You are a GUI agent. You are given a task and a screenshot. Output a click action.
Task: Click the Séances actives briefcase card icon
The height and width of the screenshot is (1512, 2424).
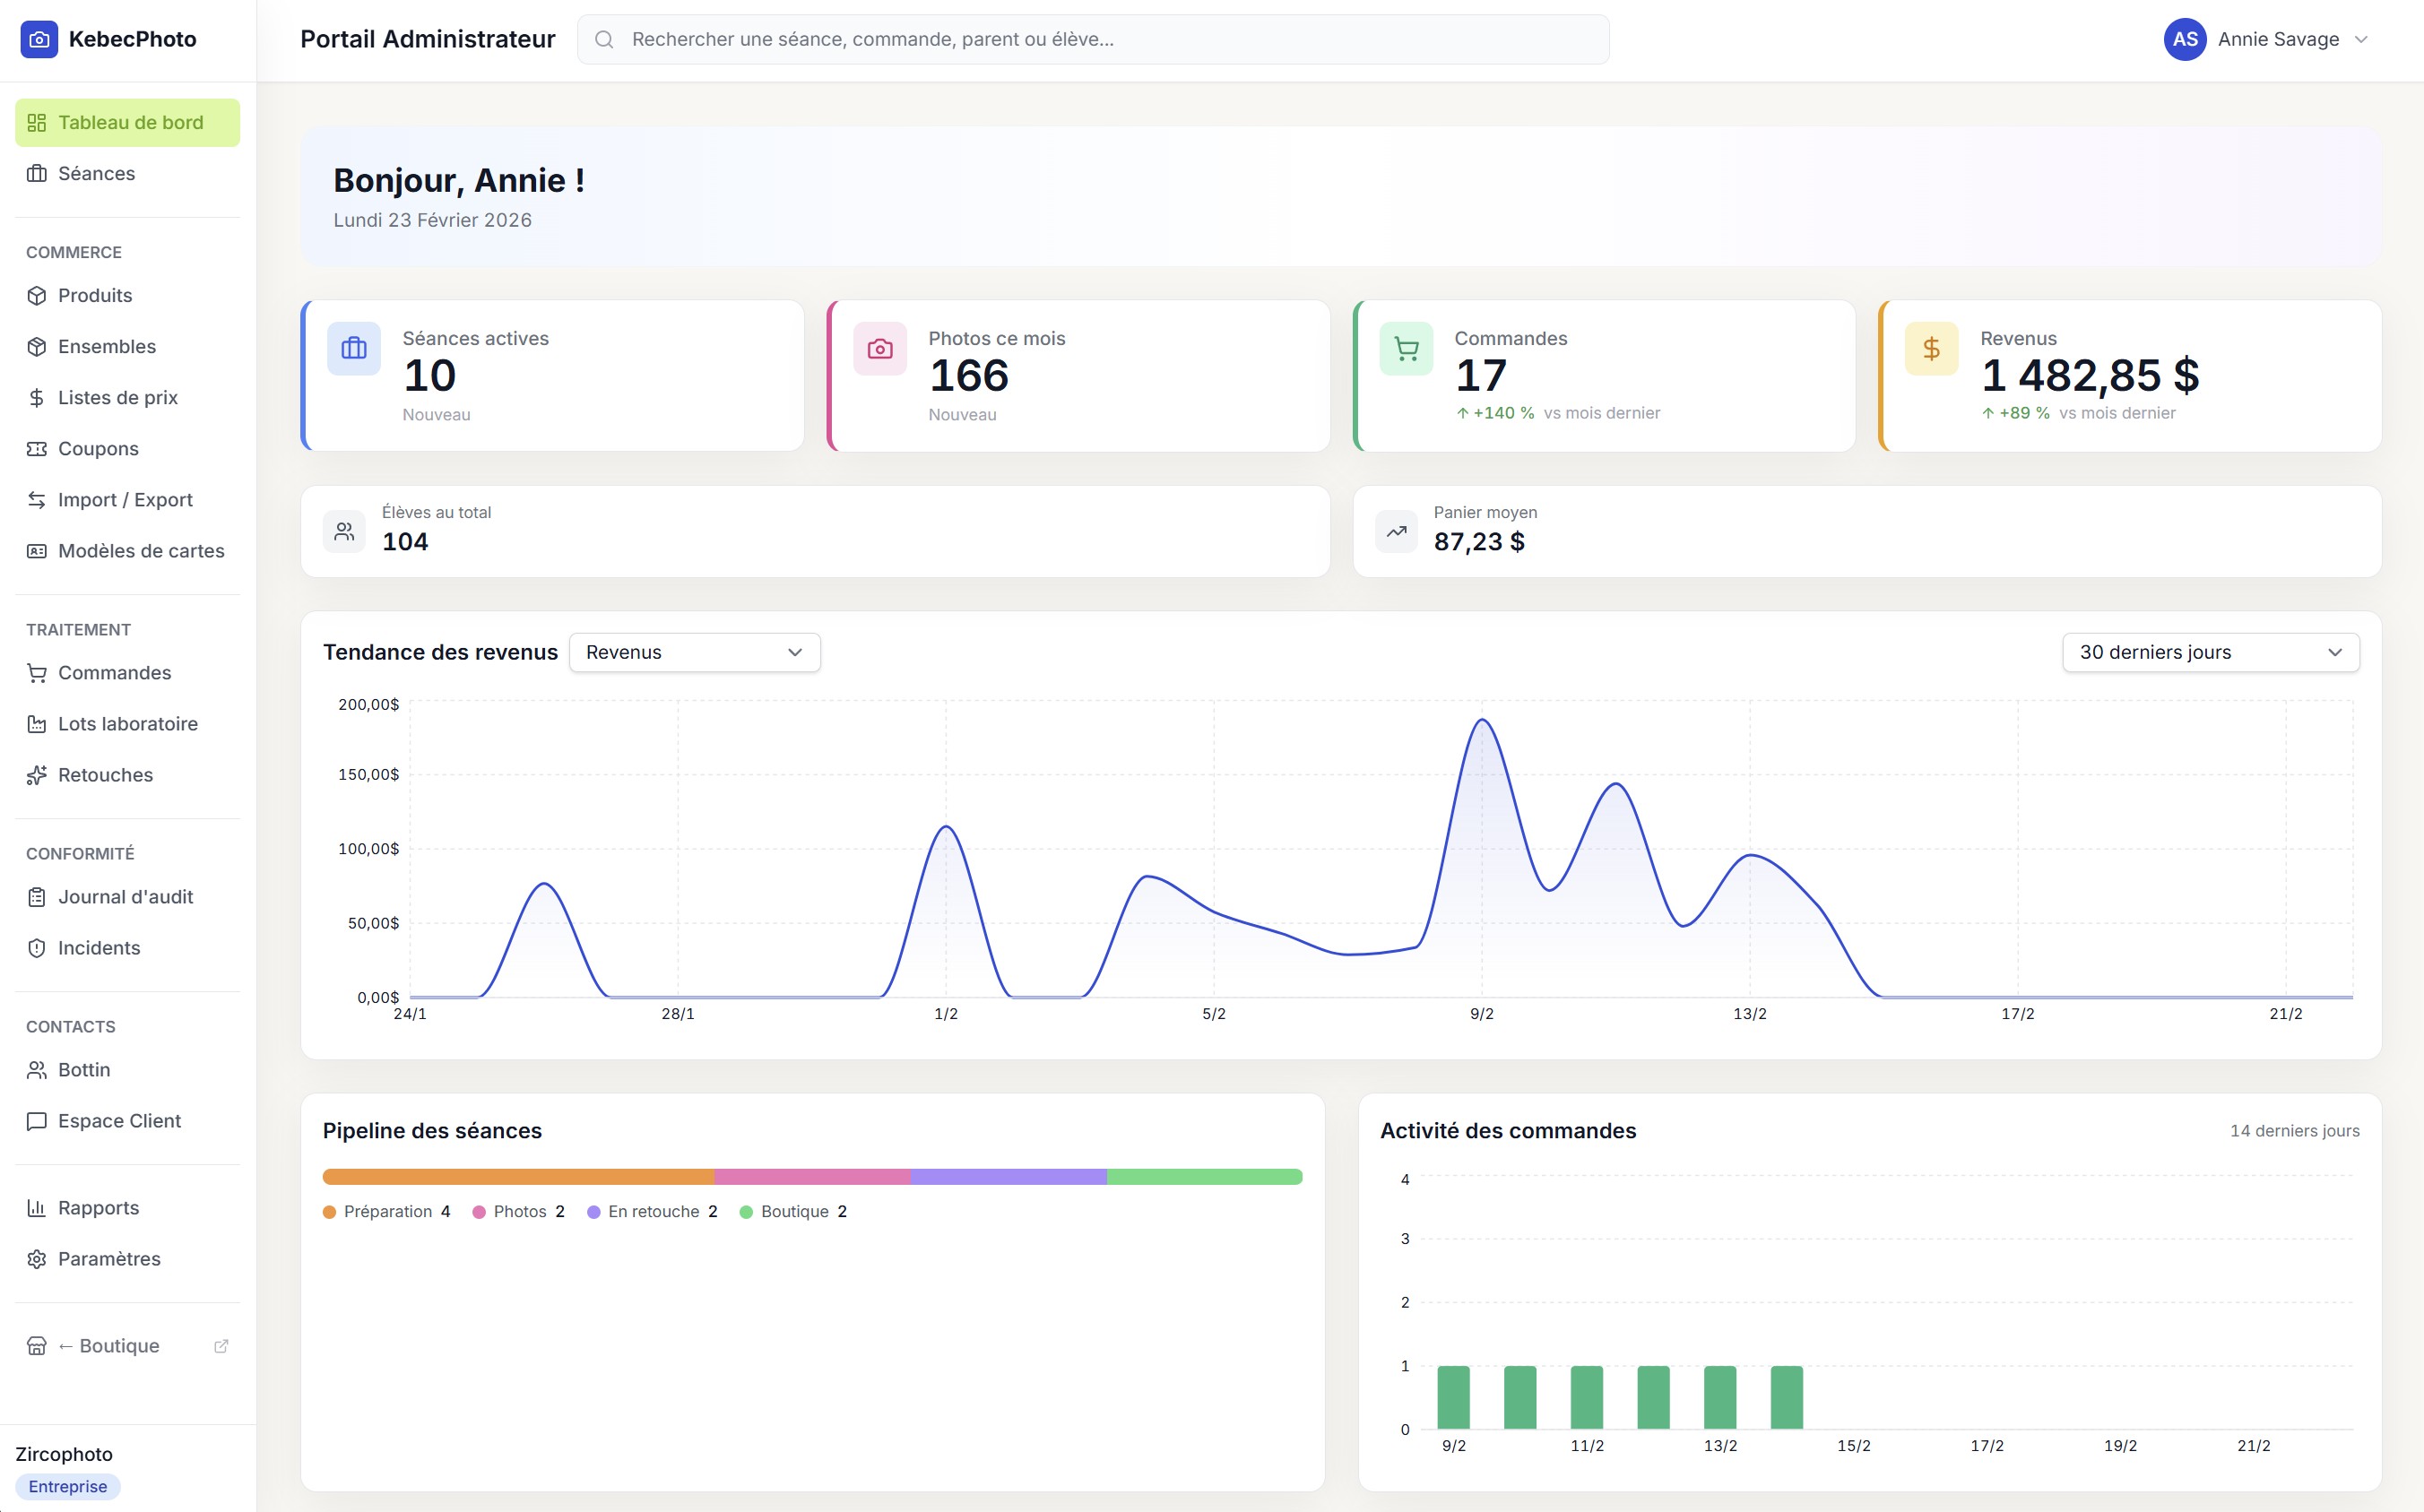pyautogui.click(x=354, y=348)
